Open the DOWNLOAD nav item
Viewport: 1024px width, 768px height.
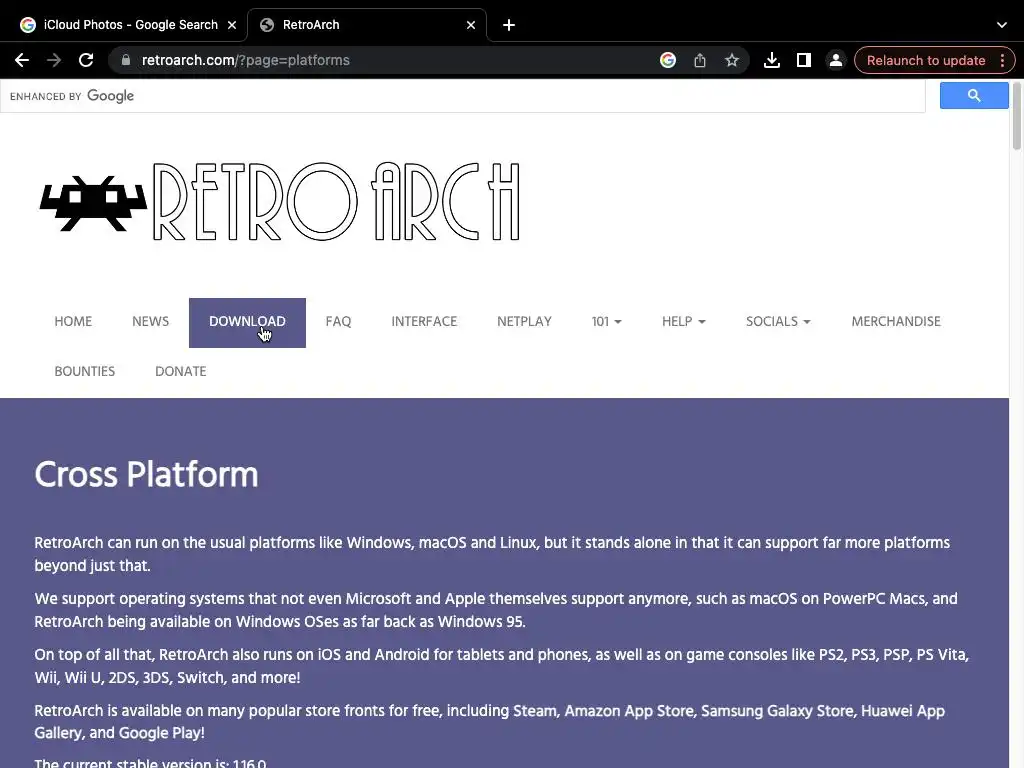247,323
